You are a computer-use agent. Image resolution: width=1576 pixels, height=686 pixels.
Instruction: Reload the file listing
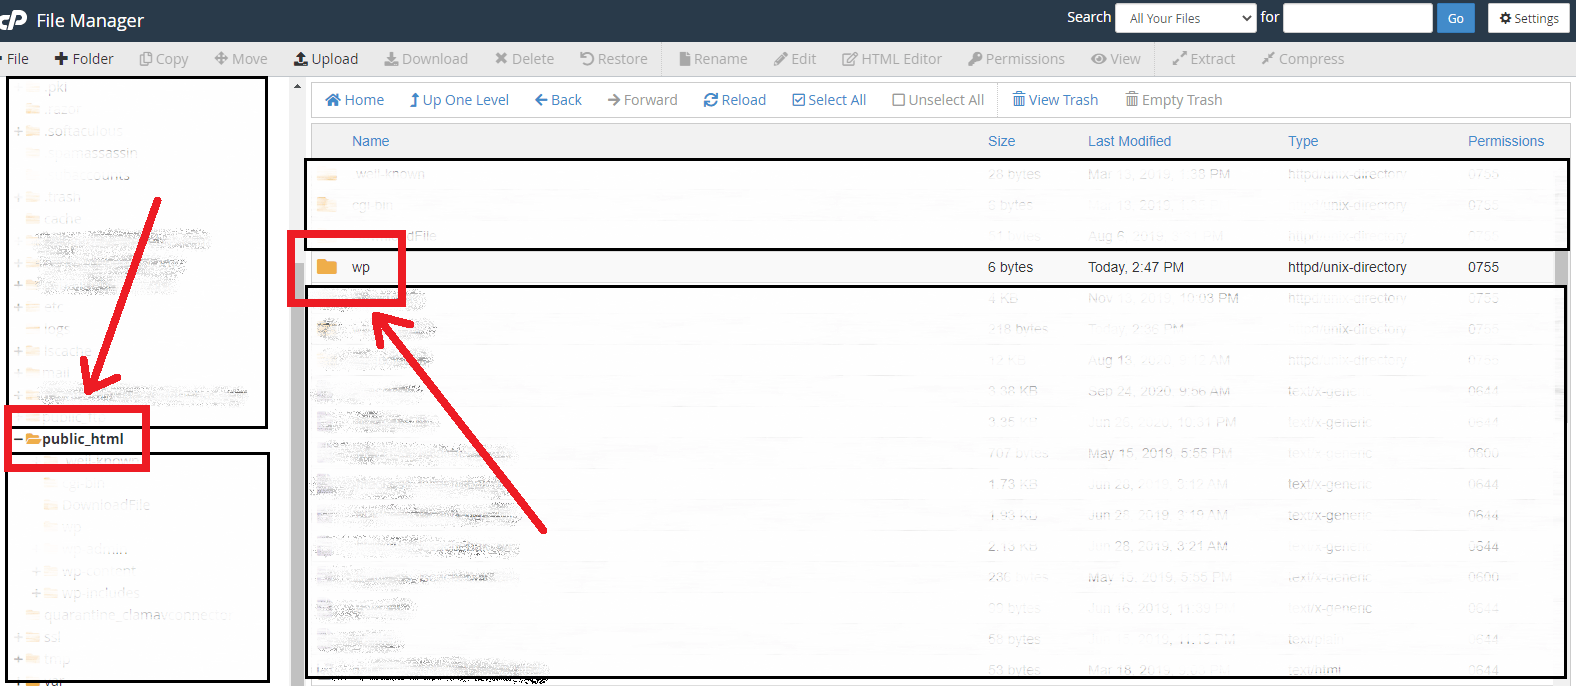tap(735, 100)
